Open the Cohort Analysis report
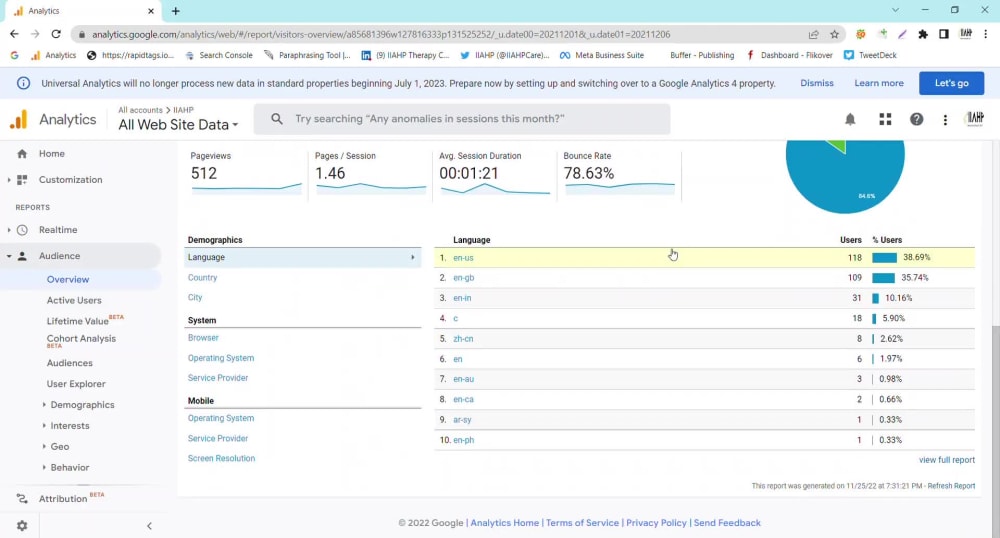This screenshot has width=1000, height=538. pyautogui.click(x=81, y=338)
